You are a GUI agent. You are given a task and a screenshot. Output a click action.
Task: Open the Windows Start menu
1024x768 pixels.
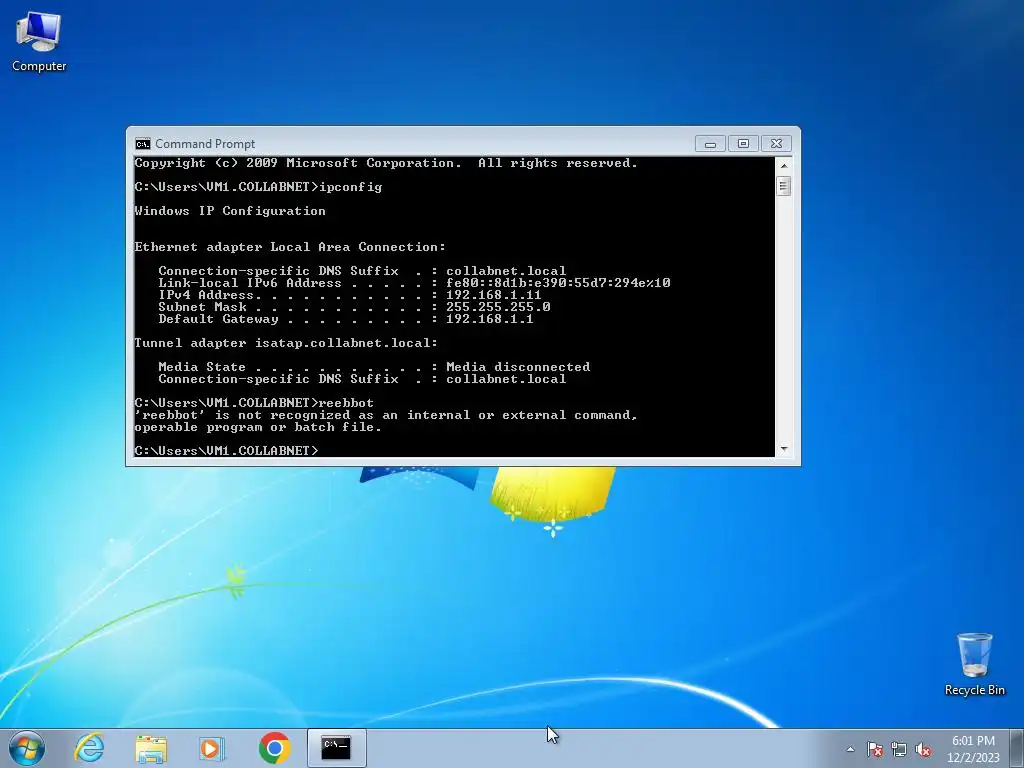pyautogui.click(x=27, y=748)
